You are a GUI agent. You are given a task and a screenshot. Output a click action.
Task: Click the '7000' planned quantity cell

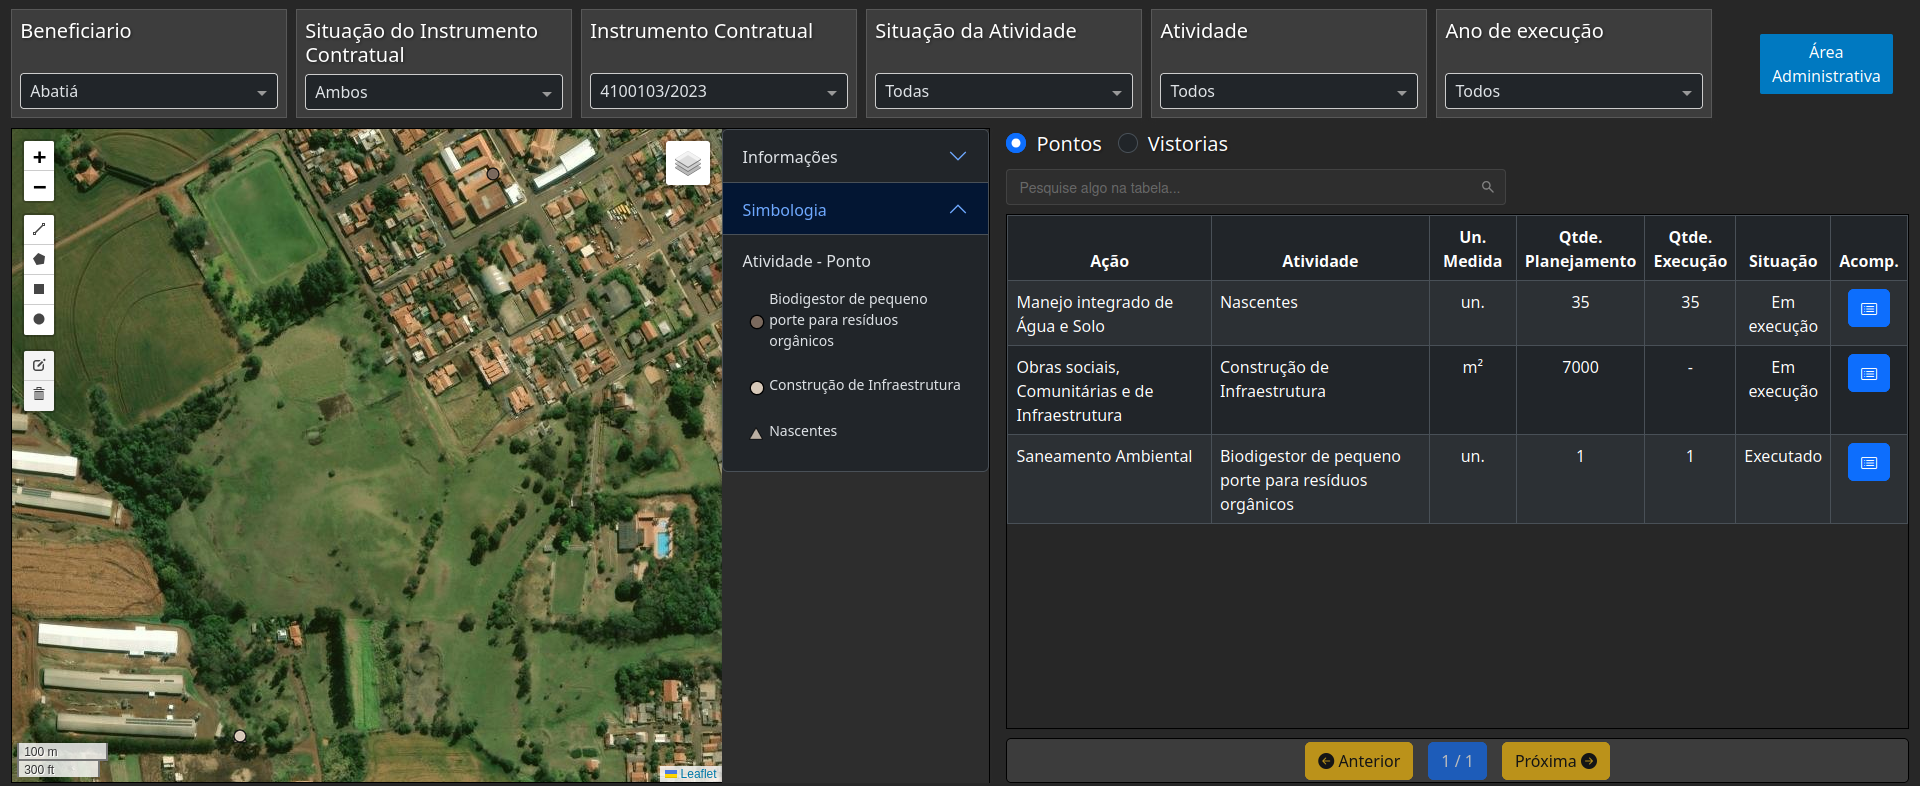click(x=1580, y=391)
